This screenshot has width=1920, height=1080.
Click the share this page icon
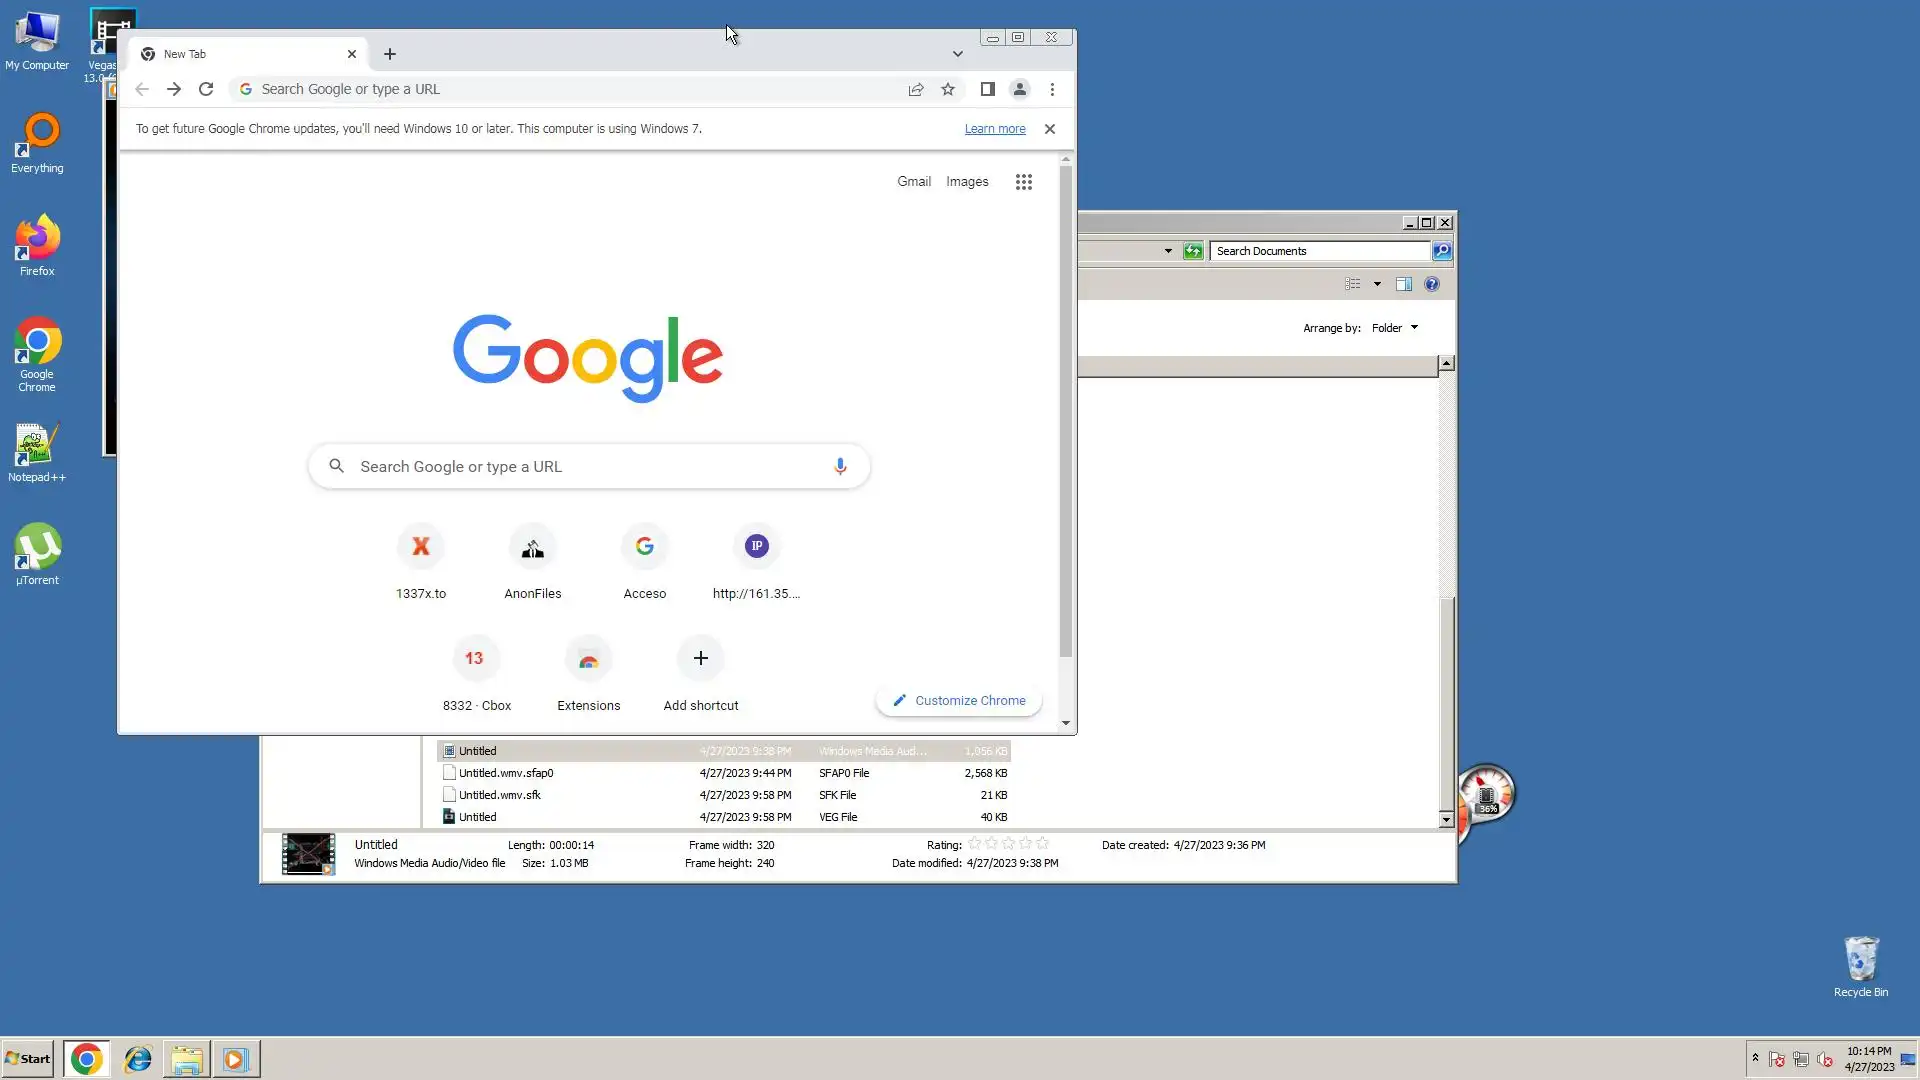[916, 89]
